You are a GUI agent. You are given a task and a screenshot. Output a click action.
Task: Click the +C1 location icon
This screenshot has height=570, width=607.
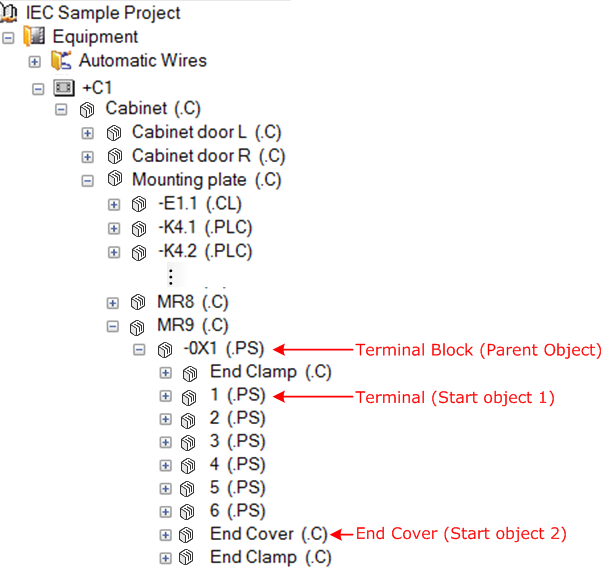pos(63,88)
